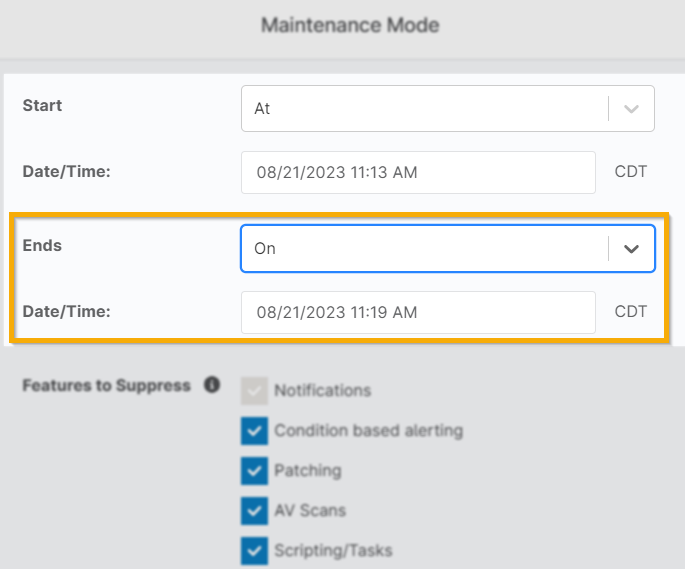Click the Ends Date/Time field 11:19 AM
The image size is (685, 569).
(418, 312)
